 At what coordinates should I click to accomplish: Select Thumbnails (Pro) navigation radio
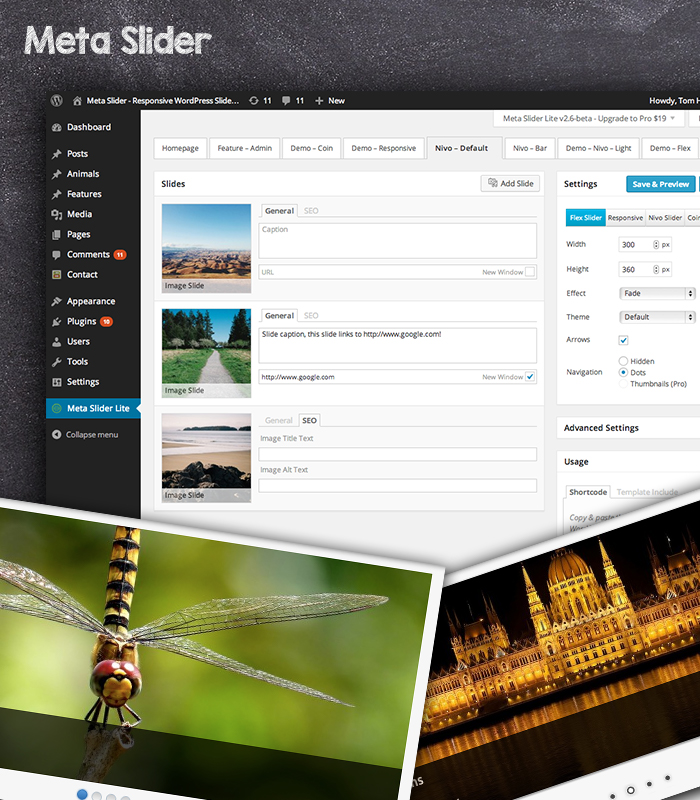click(623, 384)
